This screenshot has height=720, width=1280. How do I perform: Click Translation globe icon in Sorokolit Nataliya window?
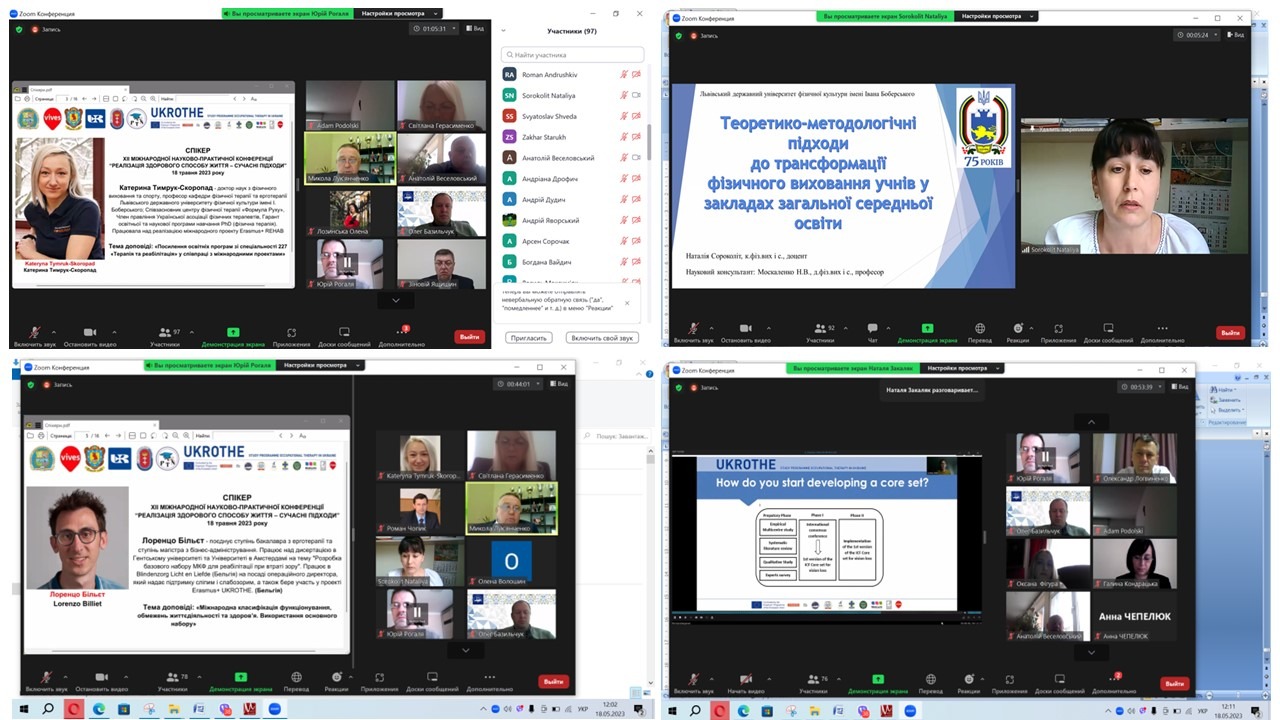979,331
